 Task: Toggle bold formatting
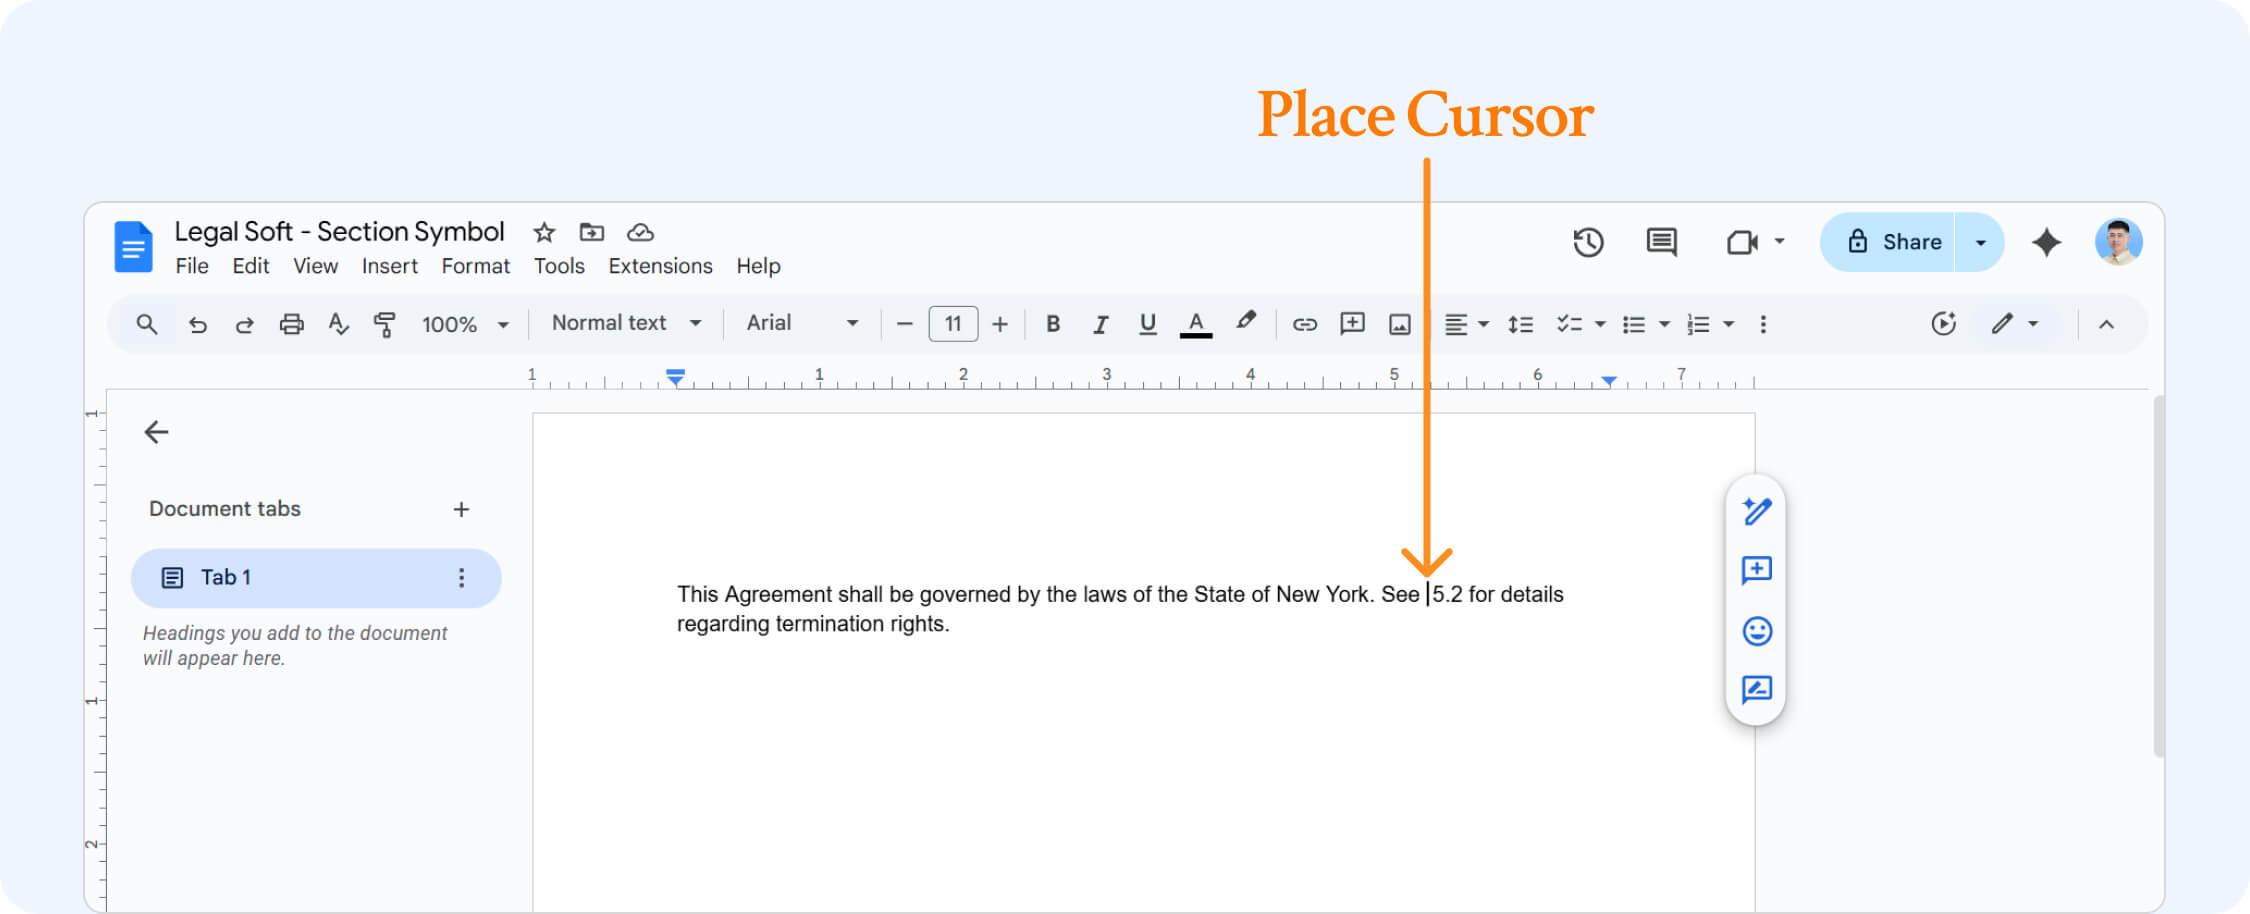pos(1053,324)
